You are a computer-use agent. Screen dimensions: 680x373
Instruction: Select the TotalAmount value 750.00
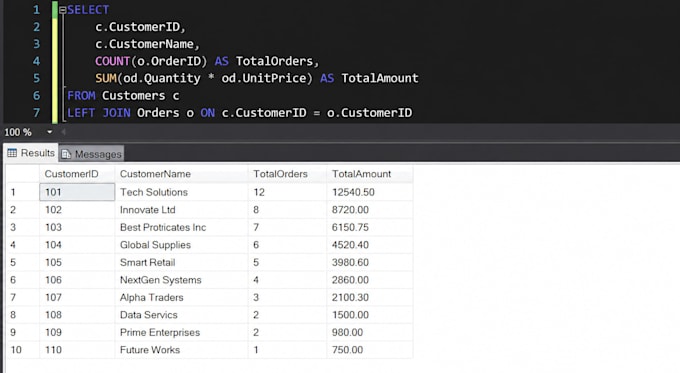pyautogui.click(x=369, y=350)
